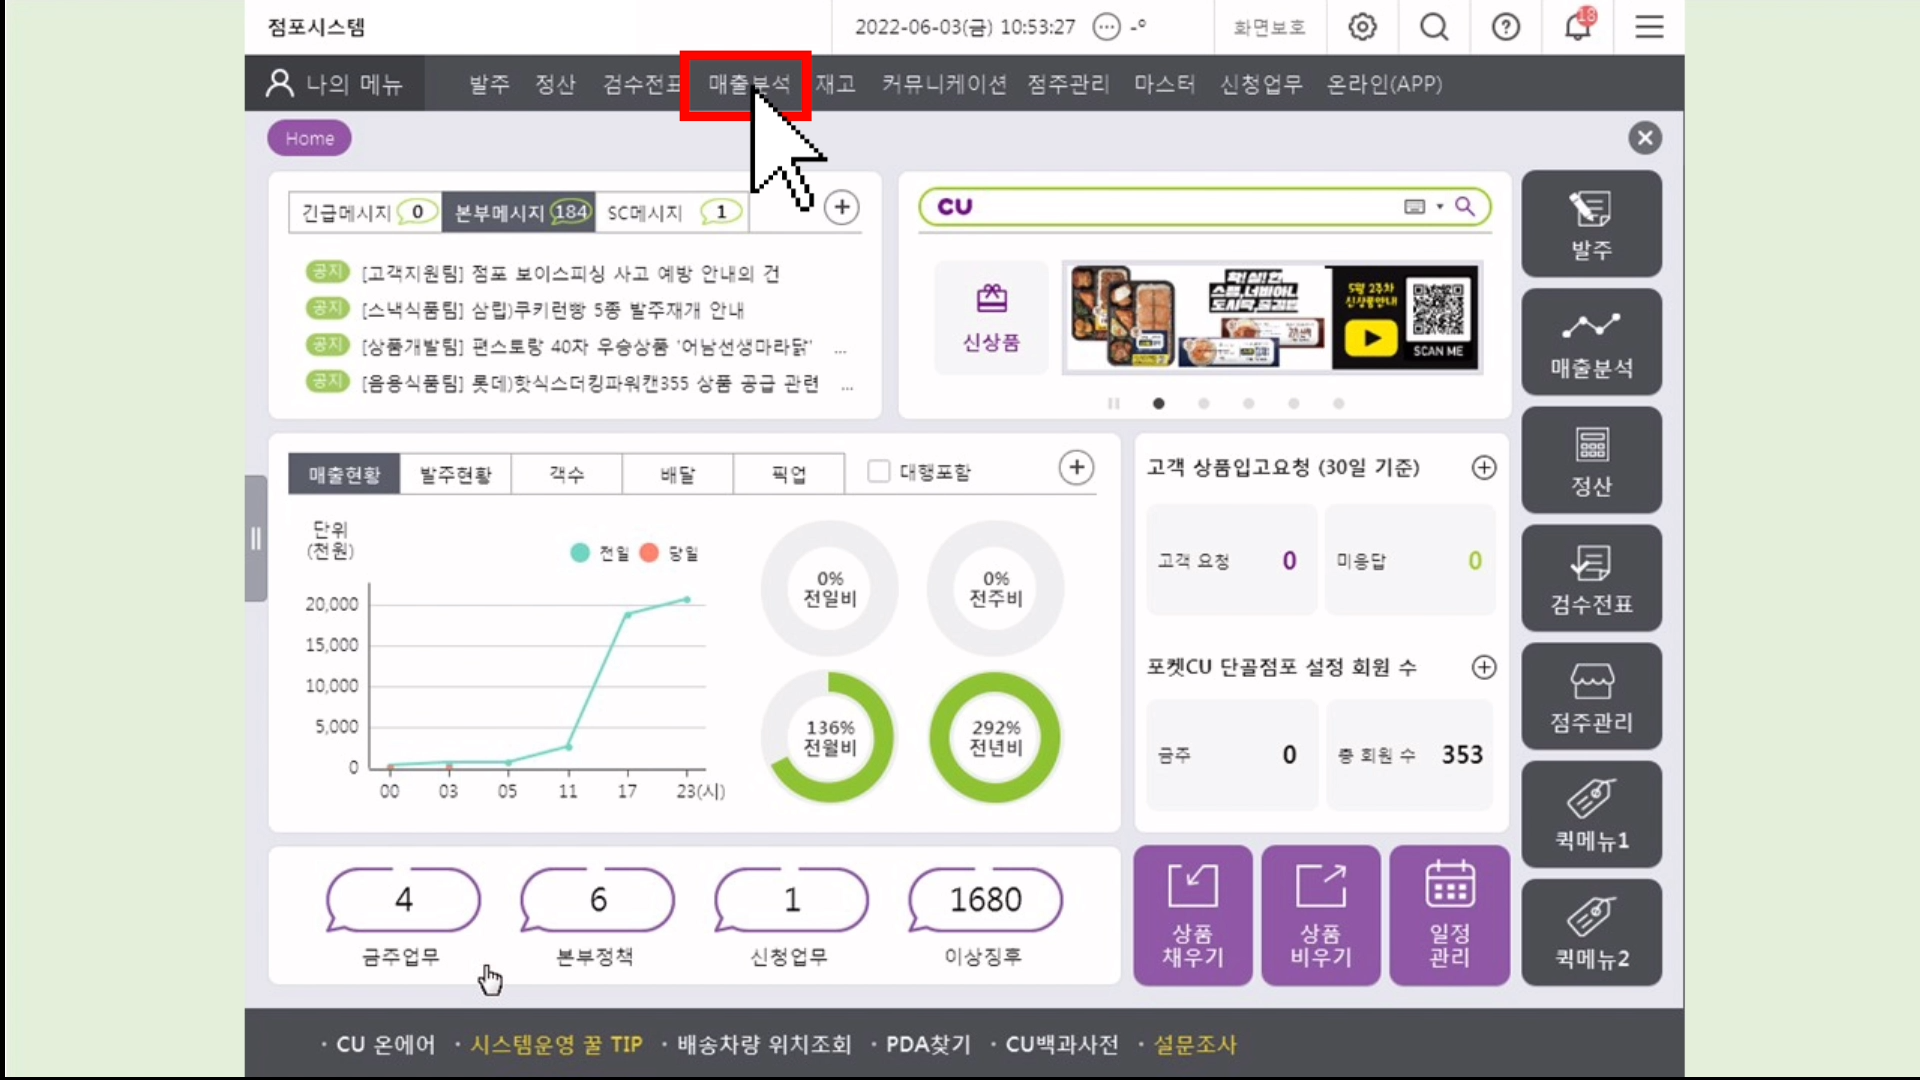Screen dimensions: 1920x1080
Task: Open the 재고 menu
Action: pyautogui.click(x=835, y=84)
